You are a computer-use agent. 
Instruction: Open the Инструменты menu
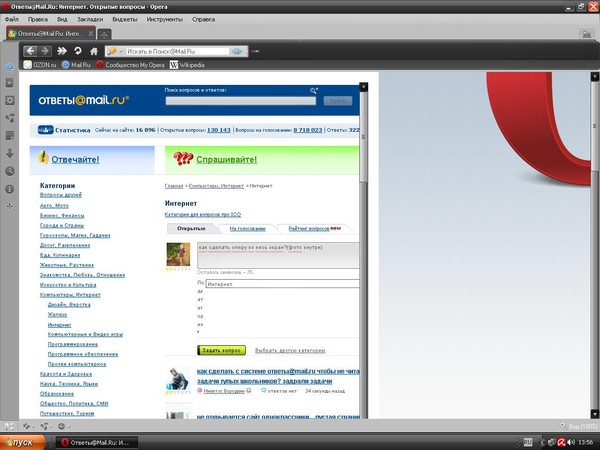tap(165, 19)
